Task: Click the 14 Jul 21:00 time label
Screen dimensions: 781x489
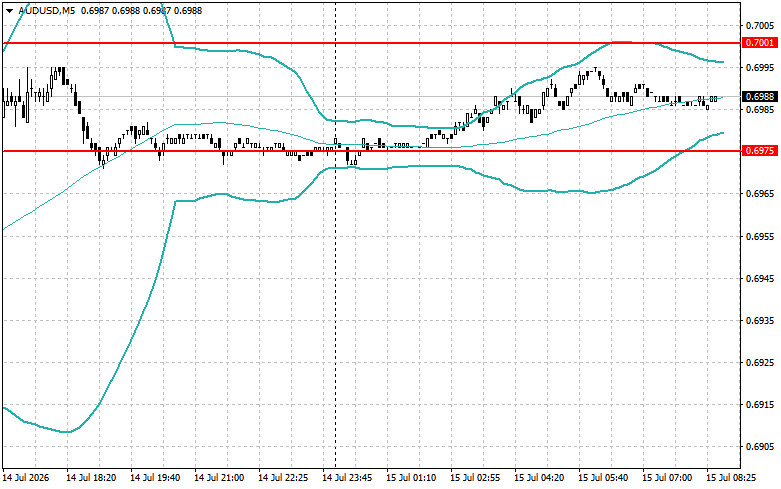Action: coord(219,478)
